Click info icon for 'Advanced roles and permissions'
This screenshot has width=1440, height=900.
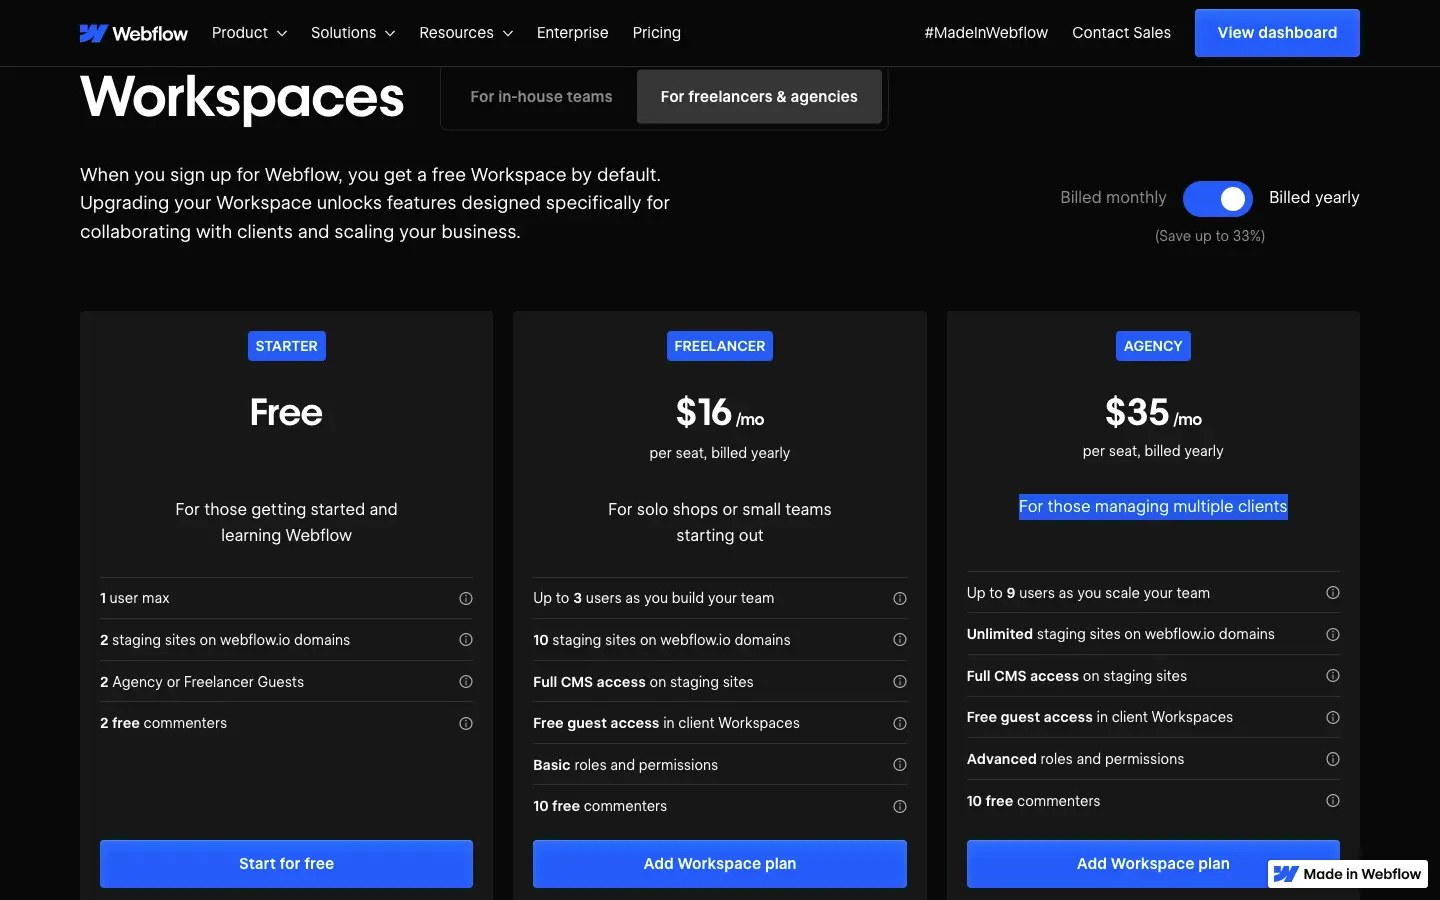[1333, 759]
